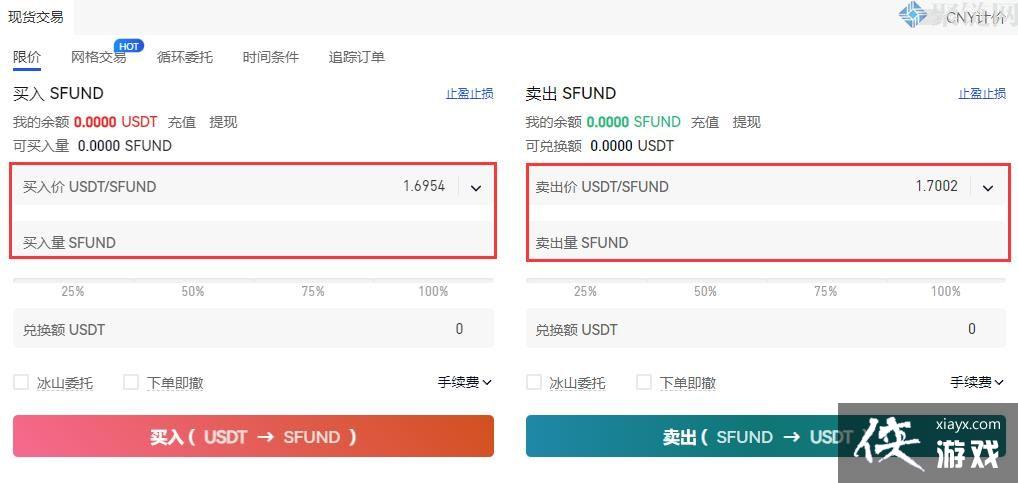The width and height of the screenshot is (1018, 483).
Task: Expand the sell price dropdown chevron
Action: [988, 187]
